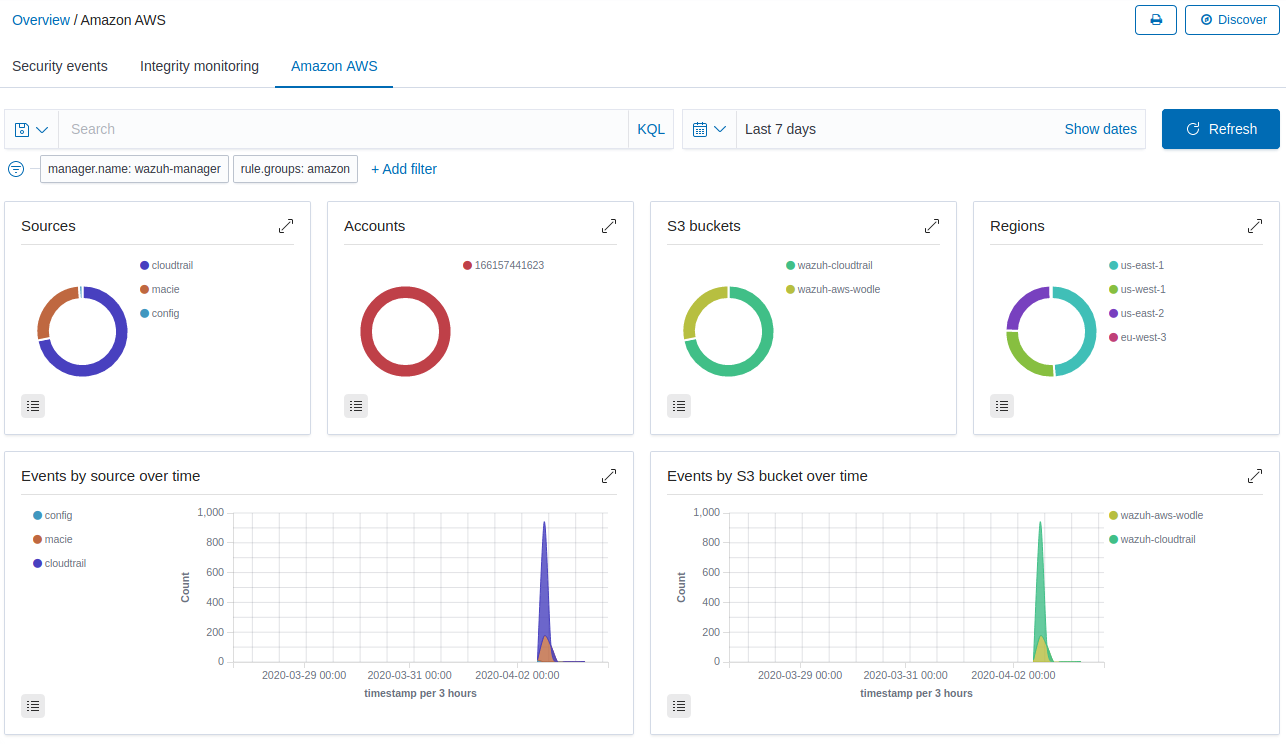Expand Events by S3 bucket panel

tap(1255, 476)
